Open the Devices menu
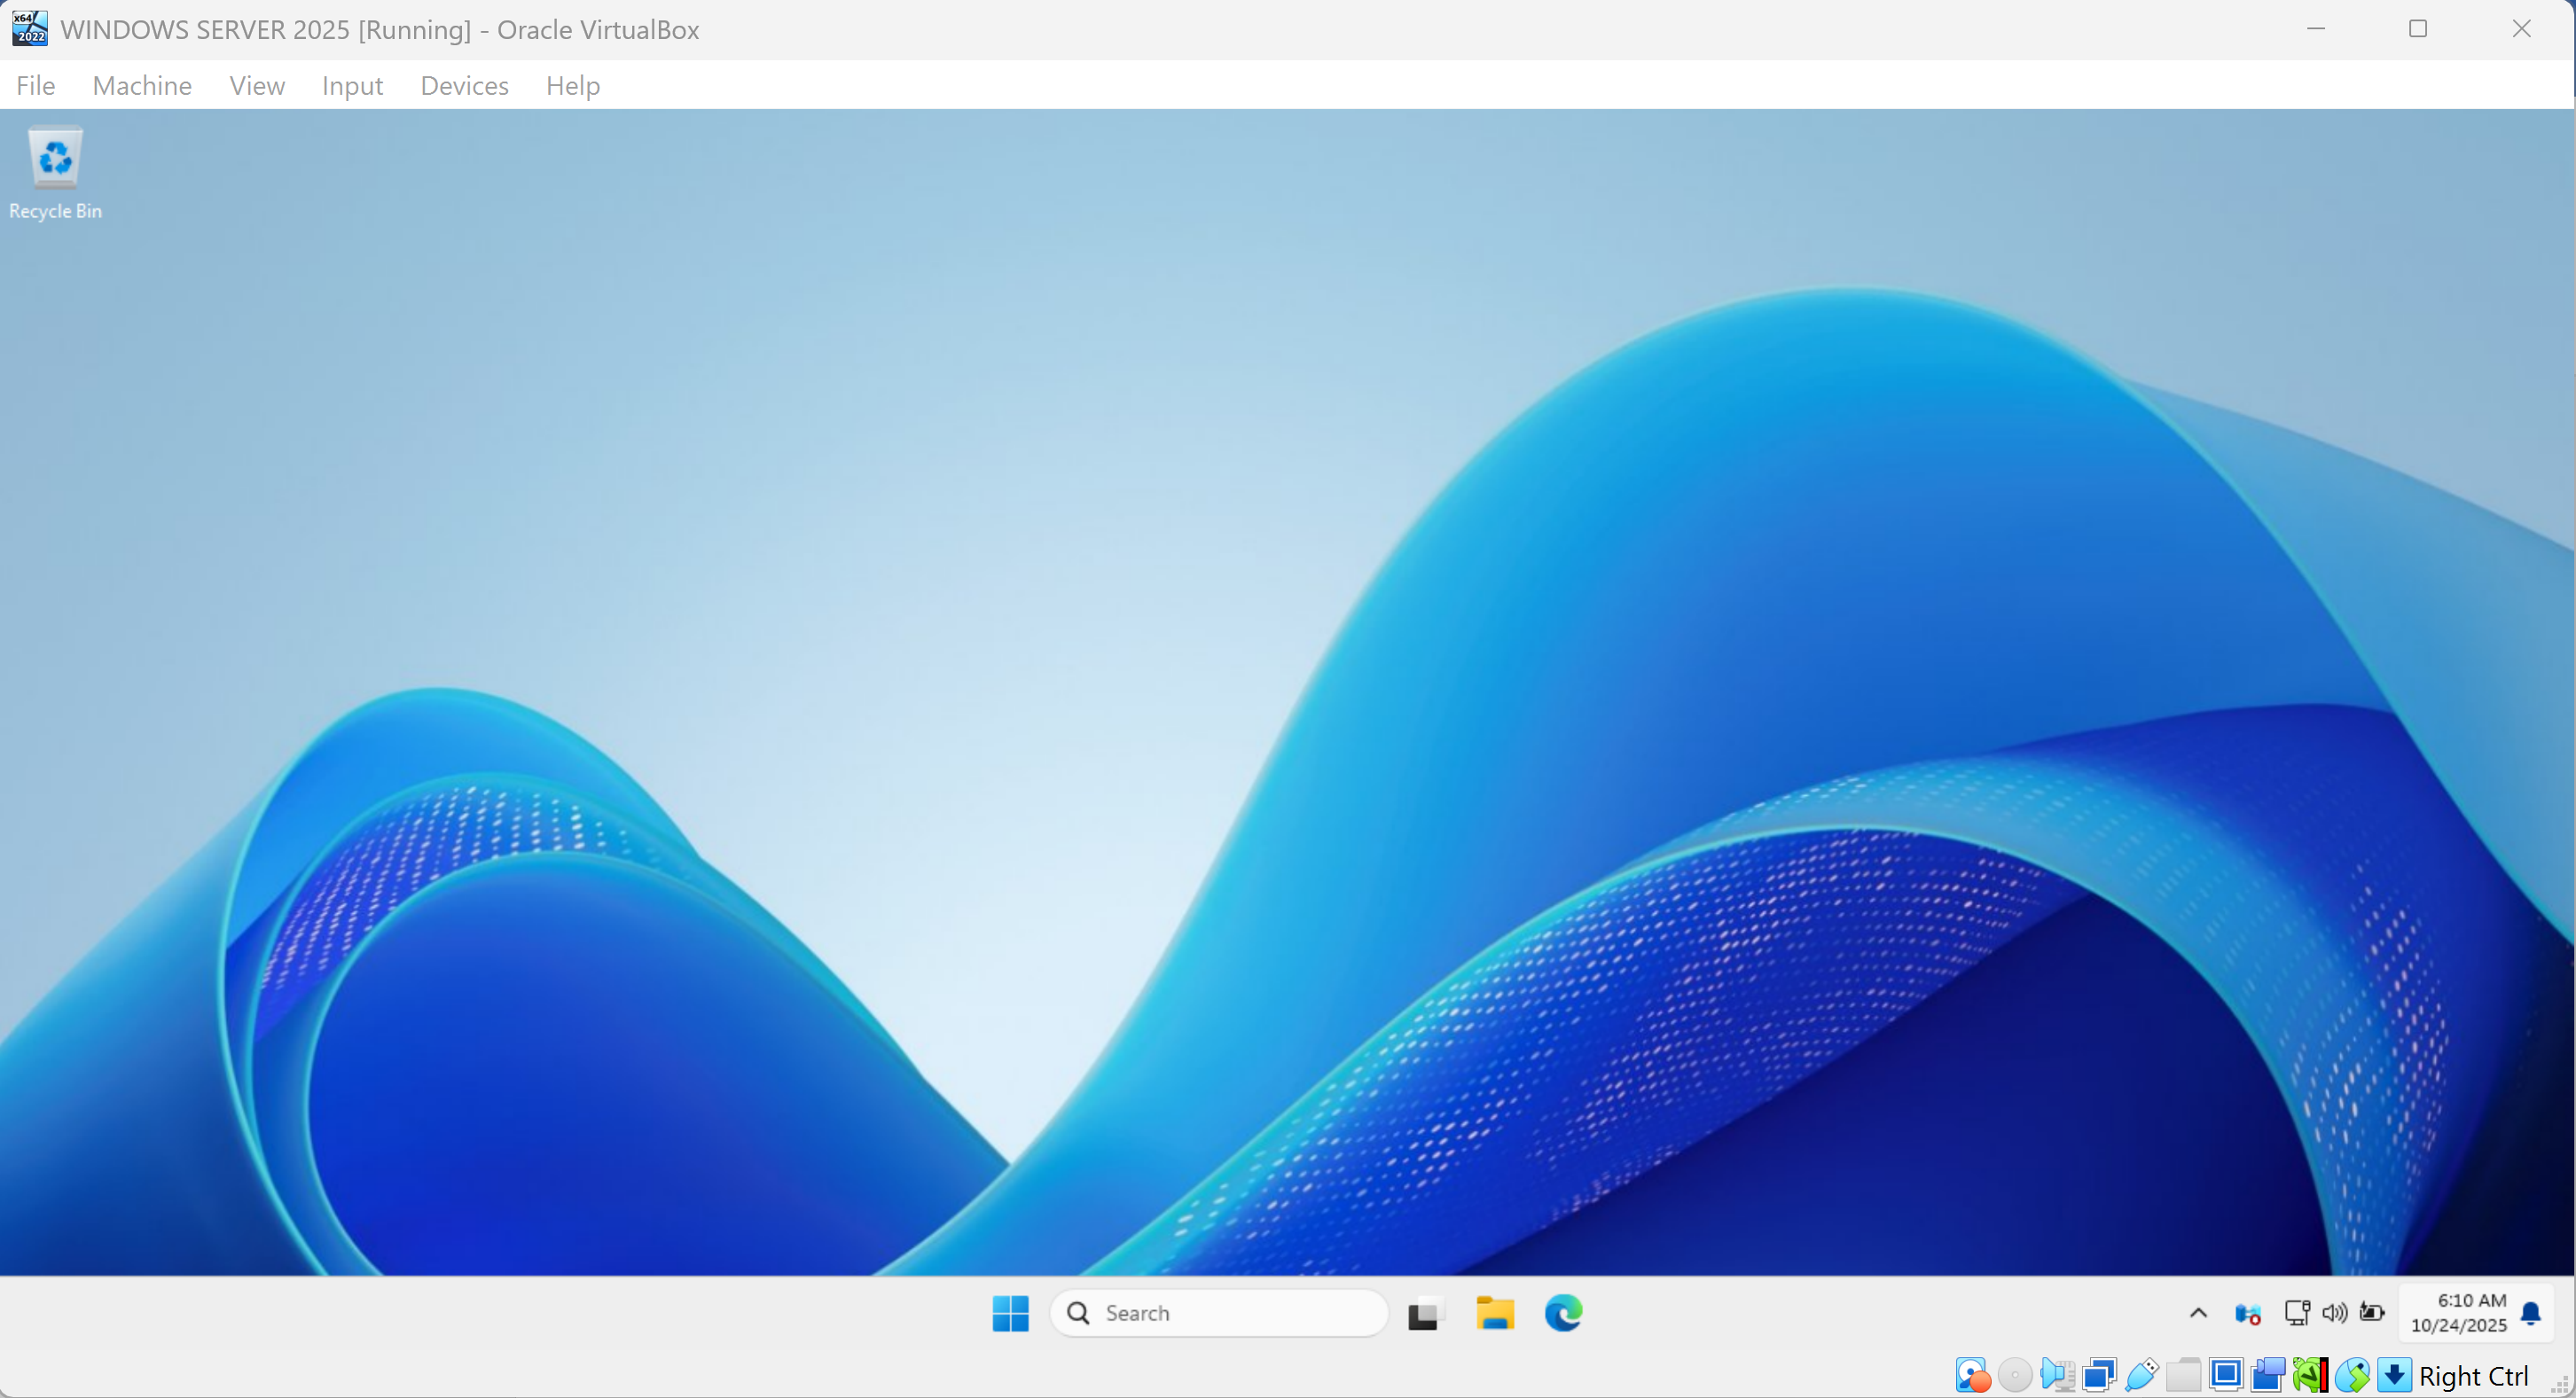This screenshot has width=2576, height=1398. 464,86
